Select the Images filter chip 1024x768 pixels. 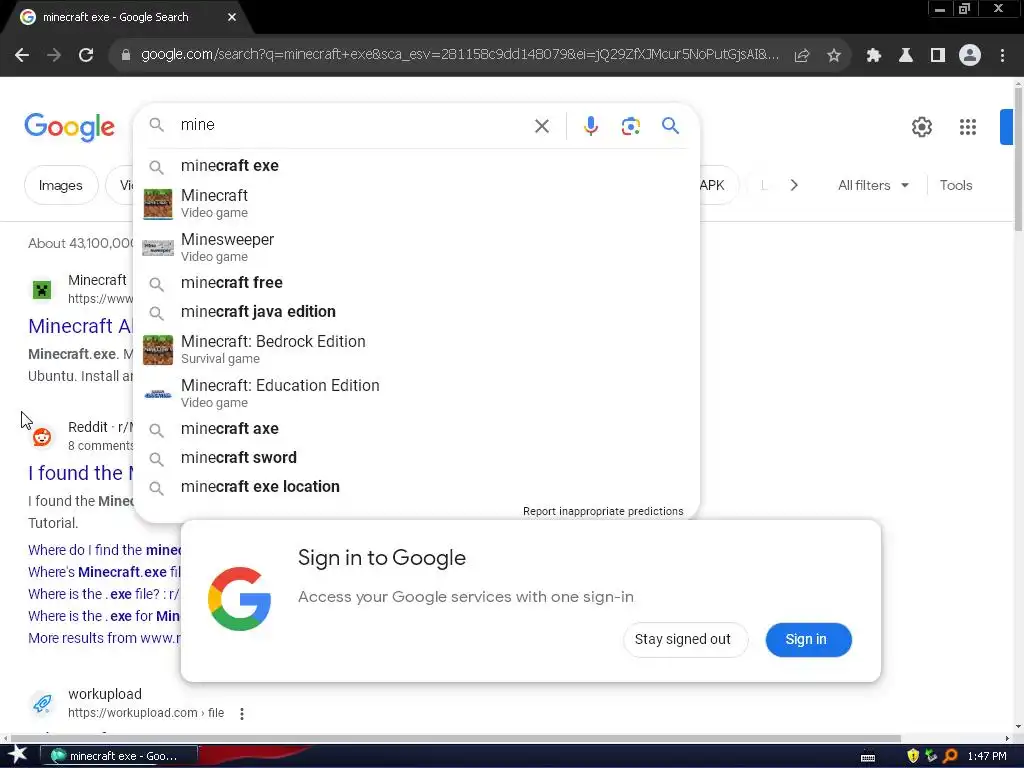(61, 185)
